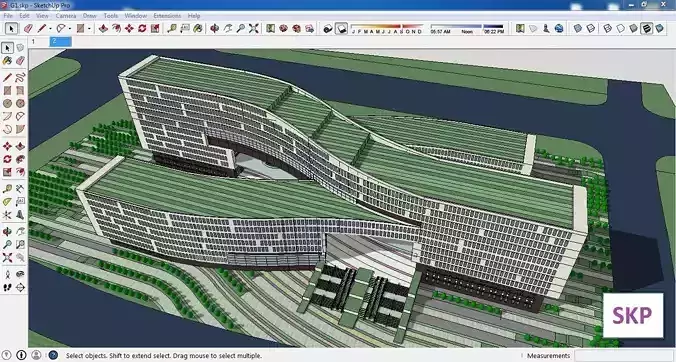Click the Photo Textures person icon
This screenshot has height=362, width=676.
pyautogui.click(x=546, y=28)
